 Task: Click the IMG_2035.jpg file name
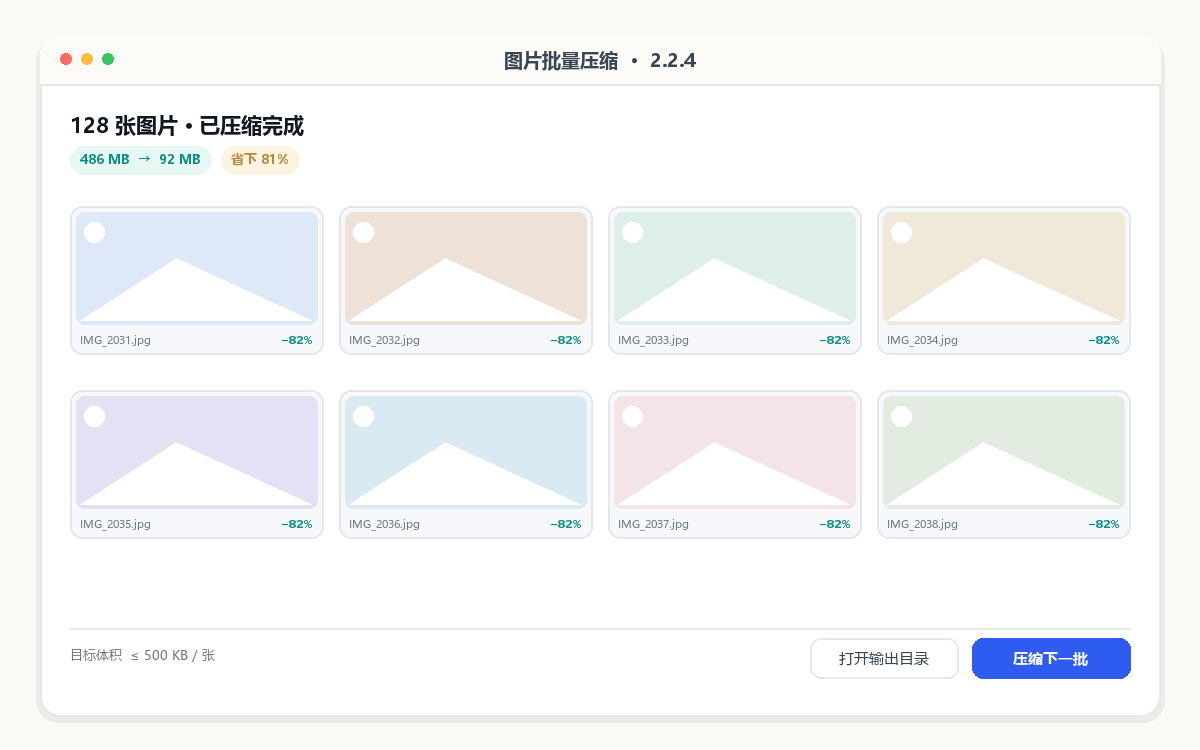point(116,524)
